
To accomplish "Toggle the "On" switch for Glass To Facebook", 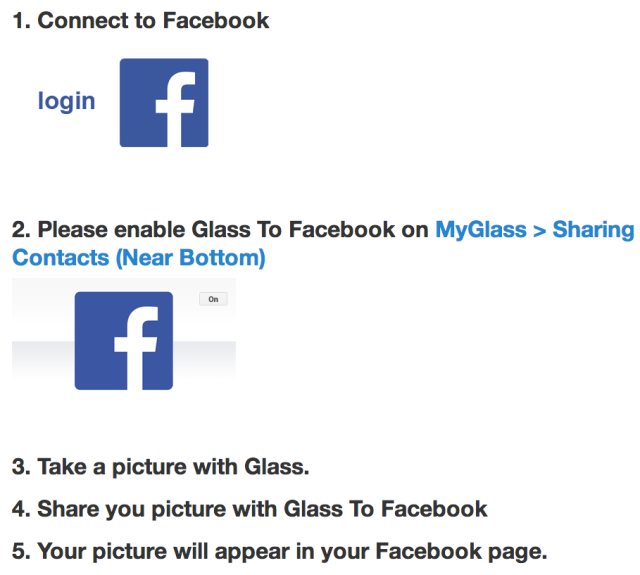I will (x=213, y=299).
